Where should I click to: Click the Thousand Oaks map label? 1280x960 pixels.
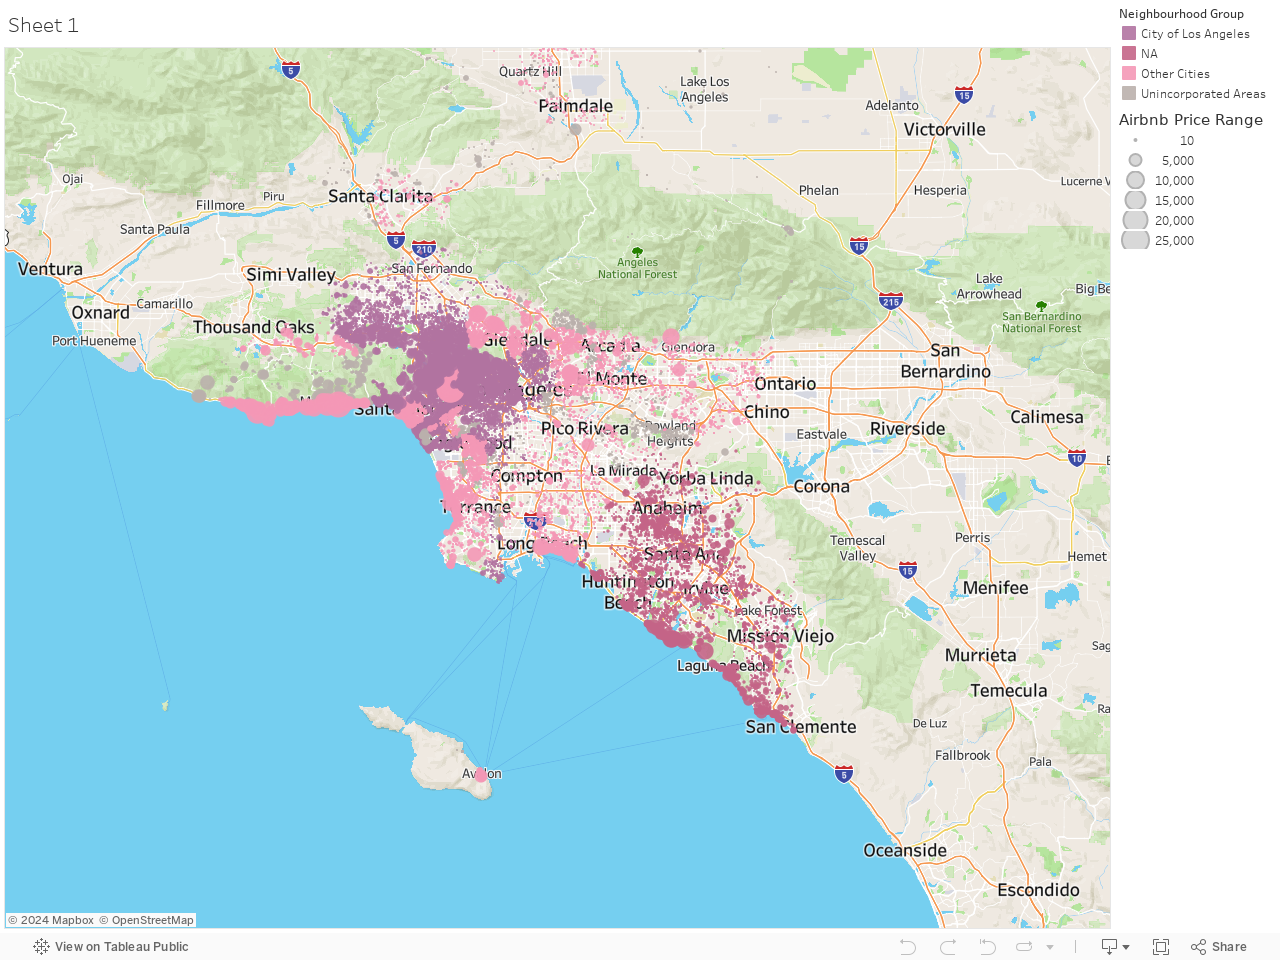[253, 327]
